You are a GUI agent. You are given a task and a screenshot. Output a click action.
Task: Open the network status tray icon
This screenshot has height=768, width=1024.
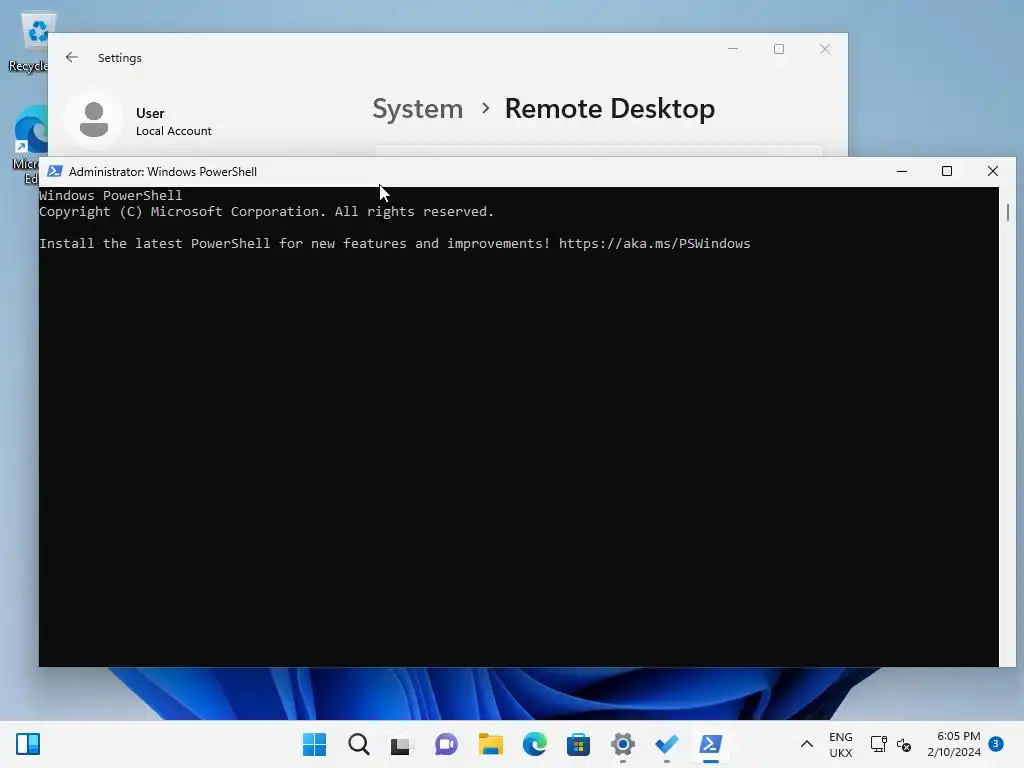coord(878,744)
